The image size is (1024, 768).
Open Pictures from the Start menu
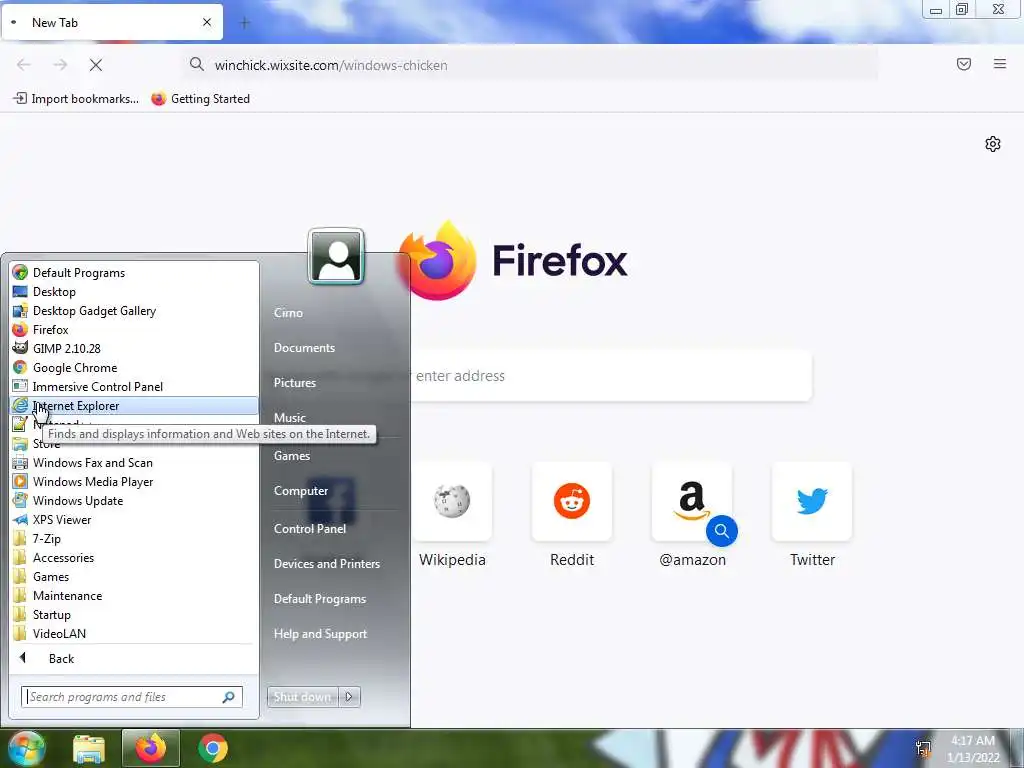point(295,383)
